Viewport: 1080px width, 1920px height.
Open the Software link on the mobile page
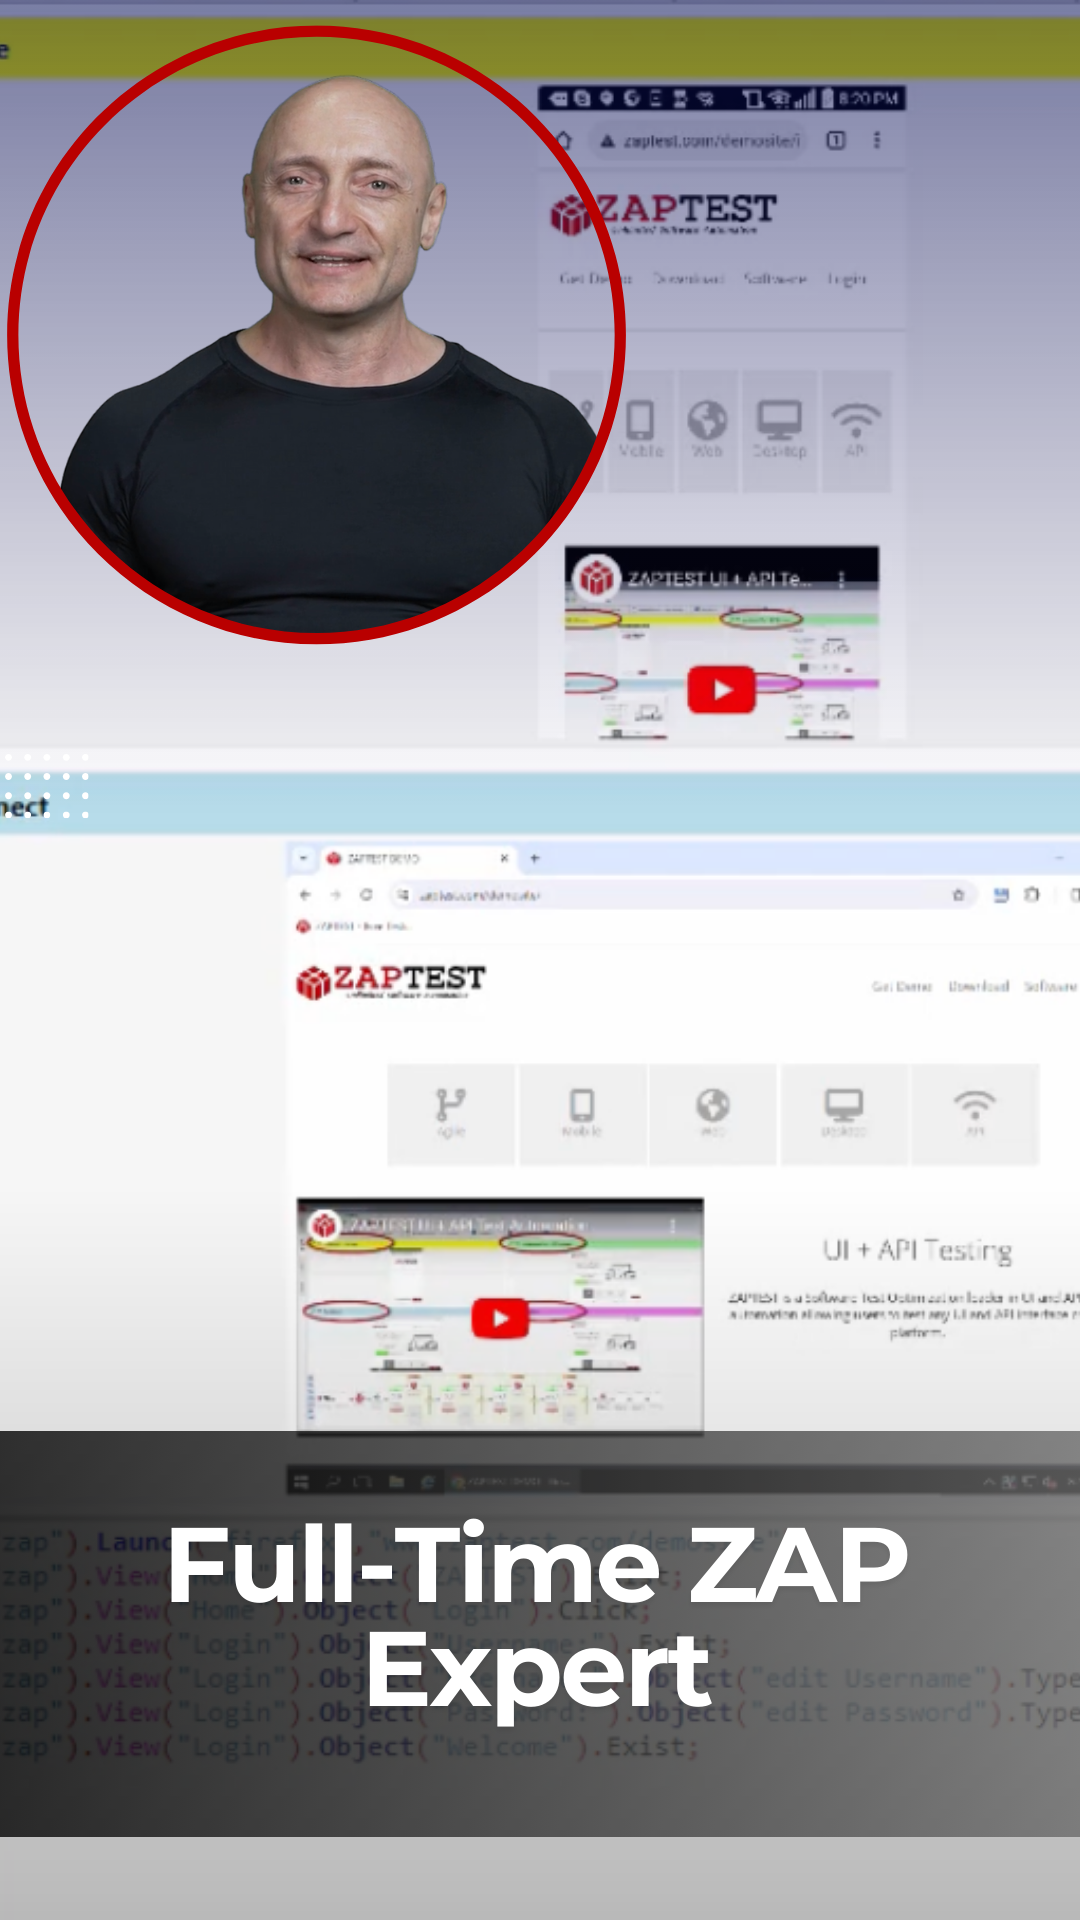774,278
